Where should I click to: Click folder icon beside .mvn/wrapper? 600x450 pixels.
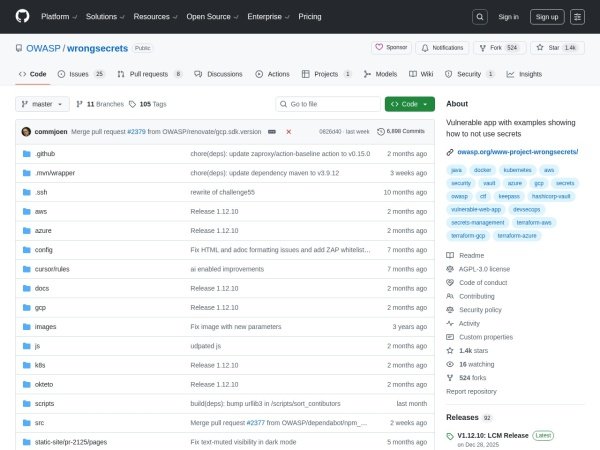coord(26,173)
